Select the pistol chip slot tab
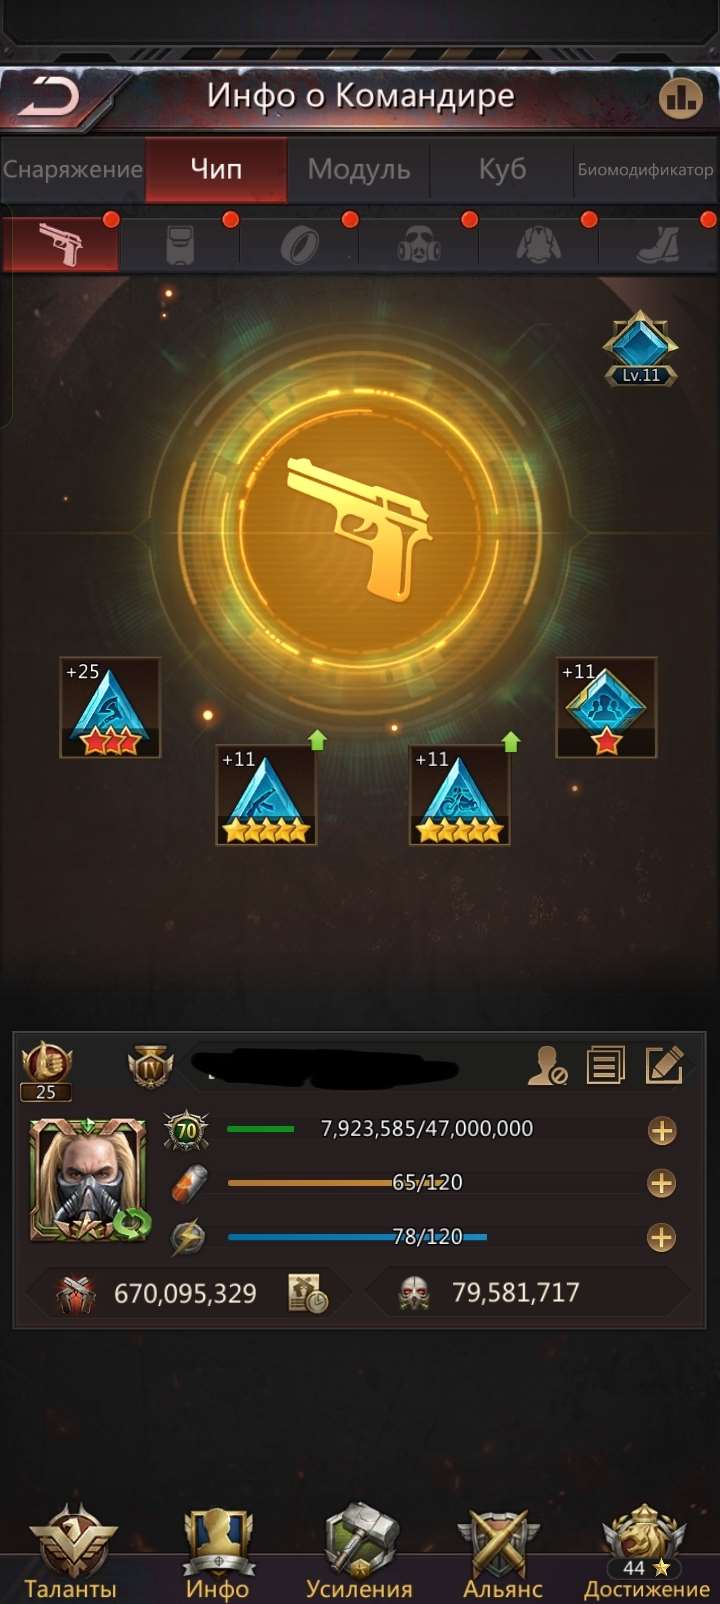720x1604 pixels. 61,243
